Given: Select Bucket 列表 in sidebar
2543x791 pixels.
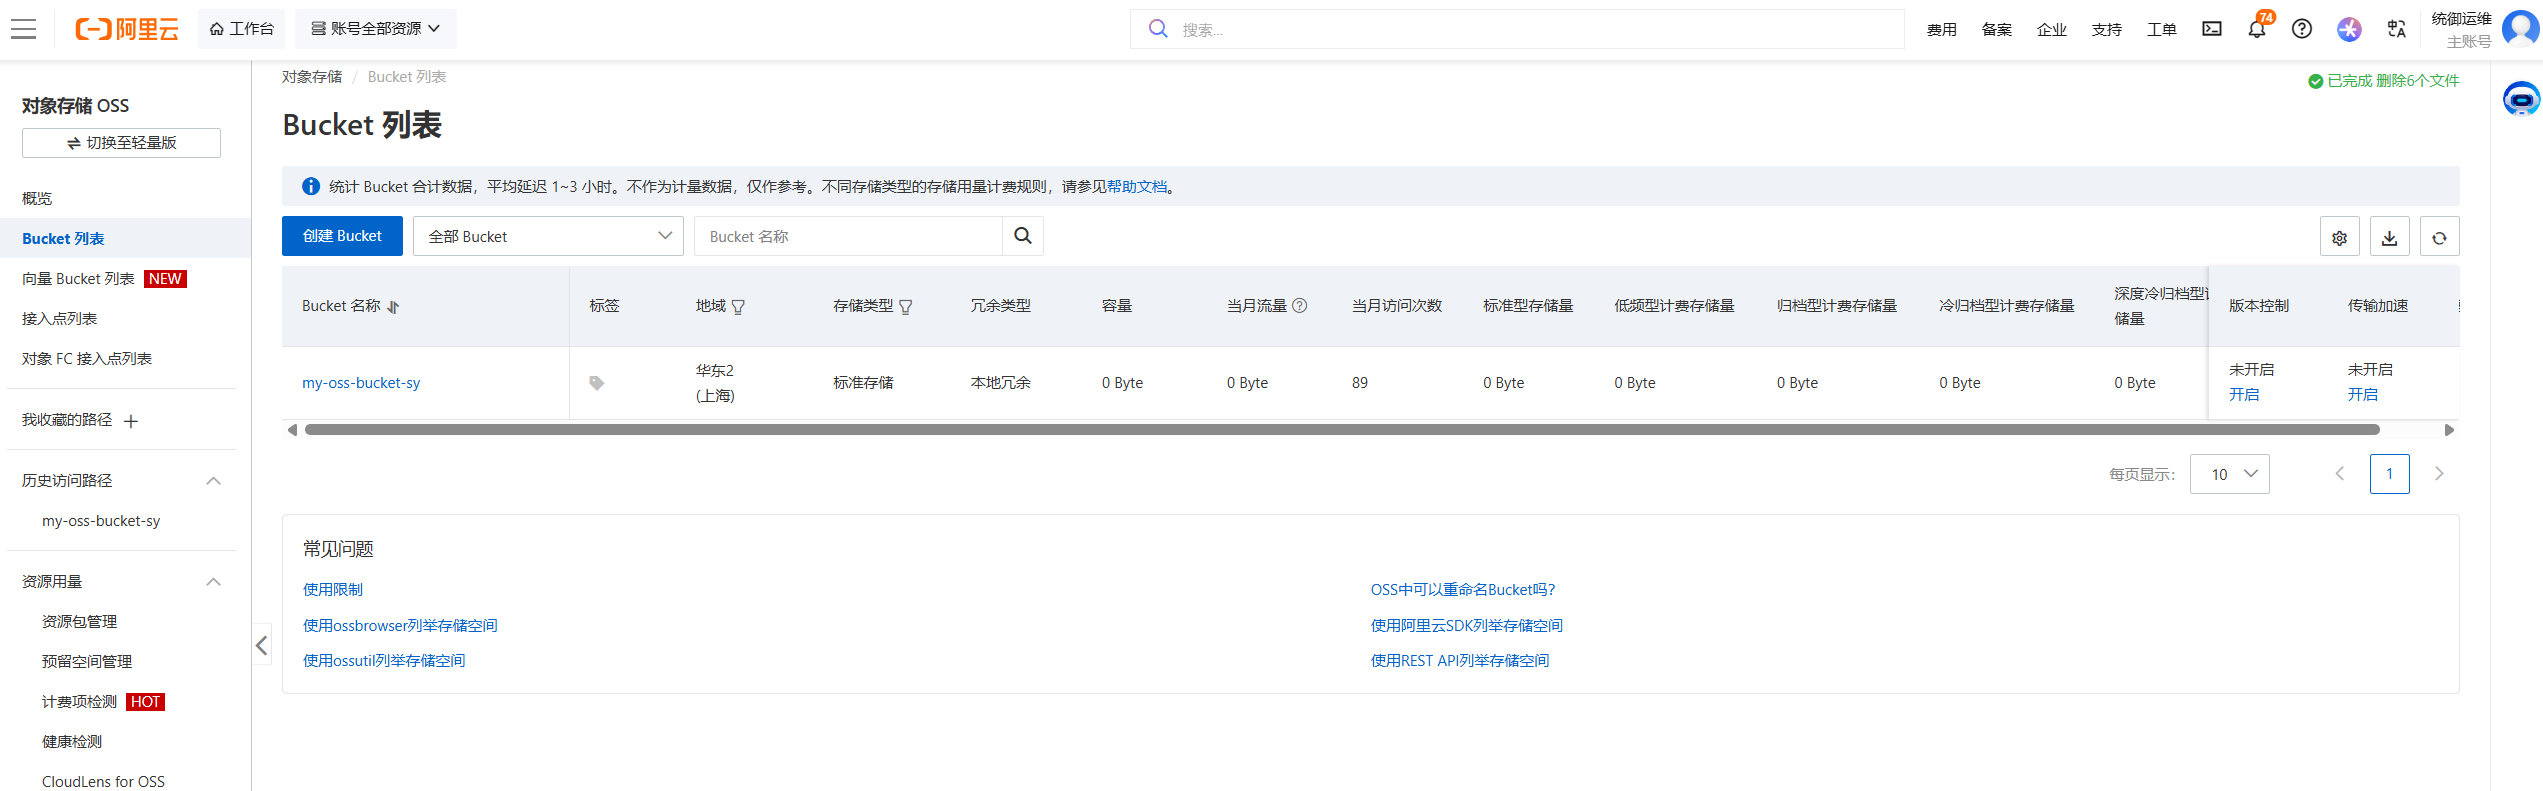Looking at the screenshot, I should click(x=125, y=238).
